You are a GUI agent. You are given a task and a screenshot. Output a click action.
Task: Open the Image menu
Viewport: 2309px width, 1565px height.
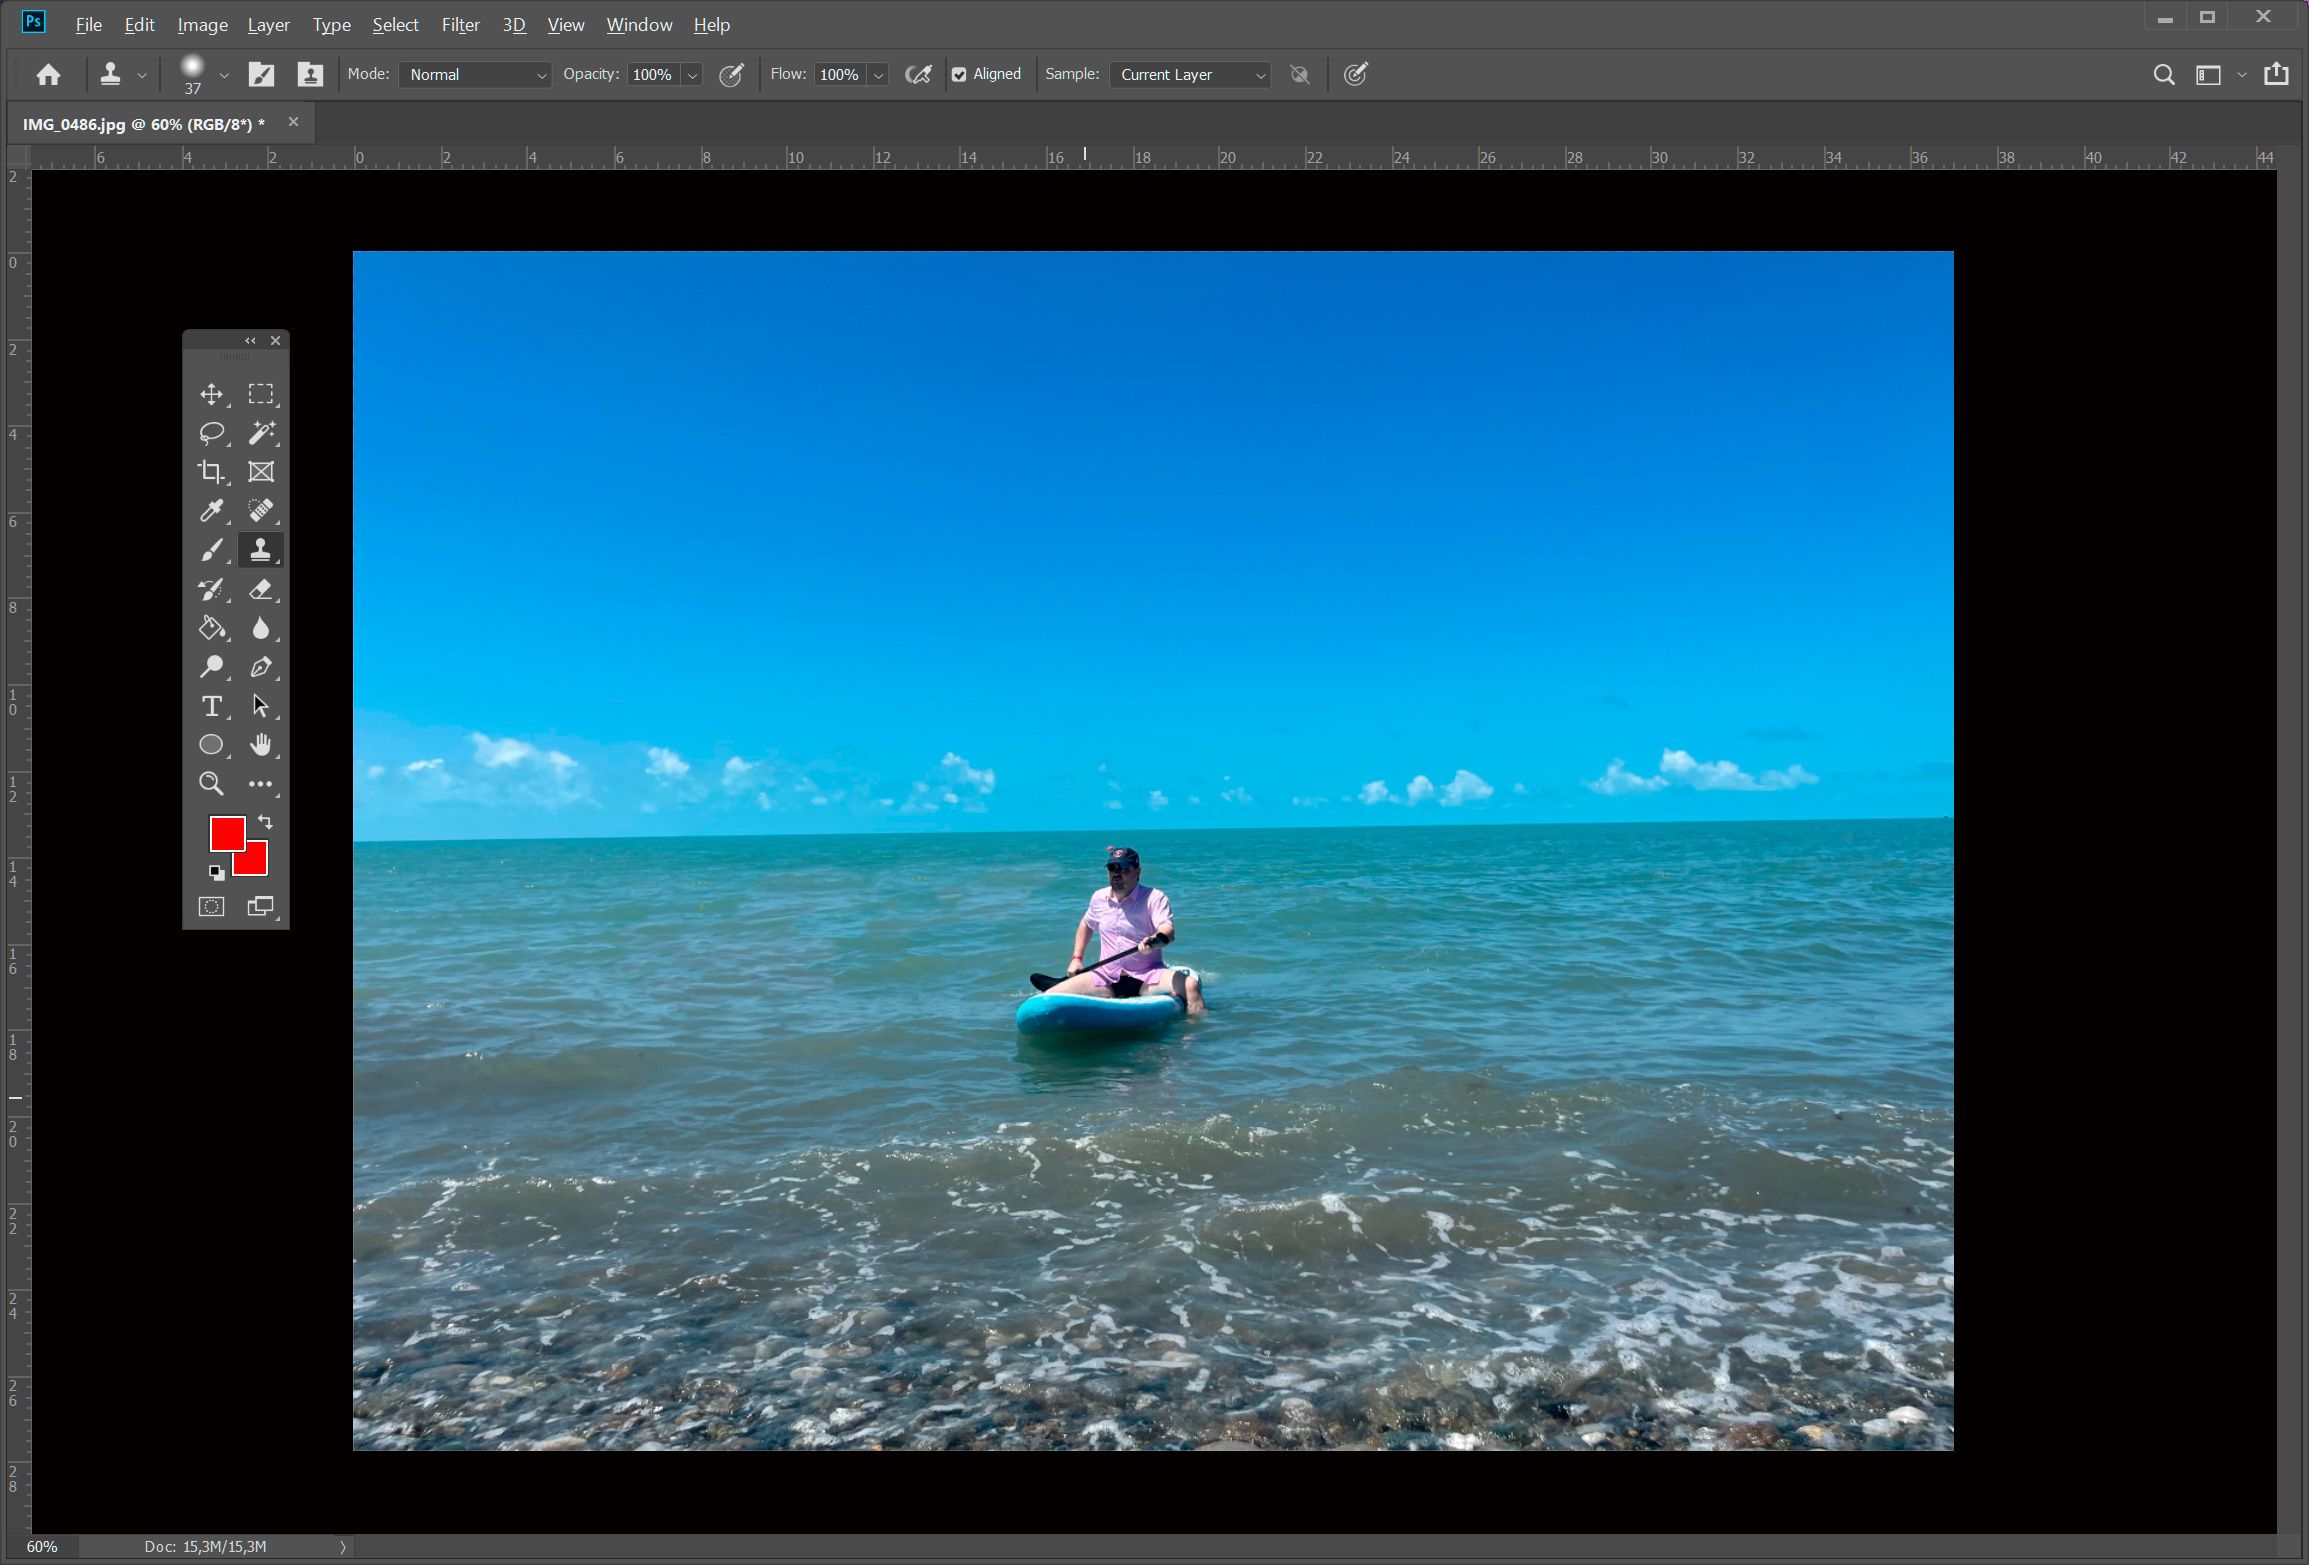coord(199,23)
